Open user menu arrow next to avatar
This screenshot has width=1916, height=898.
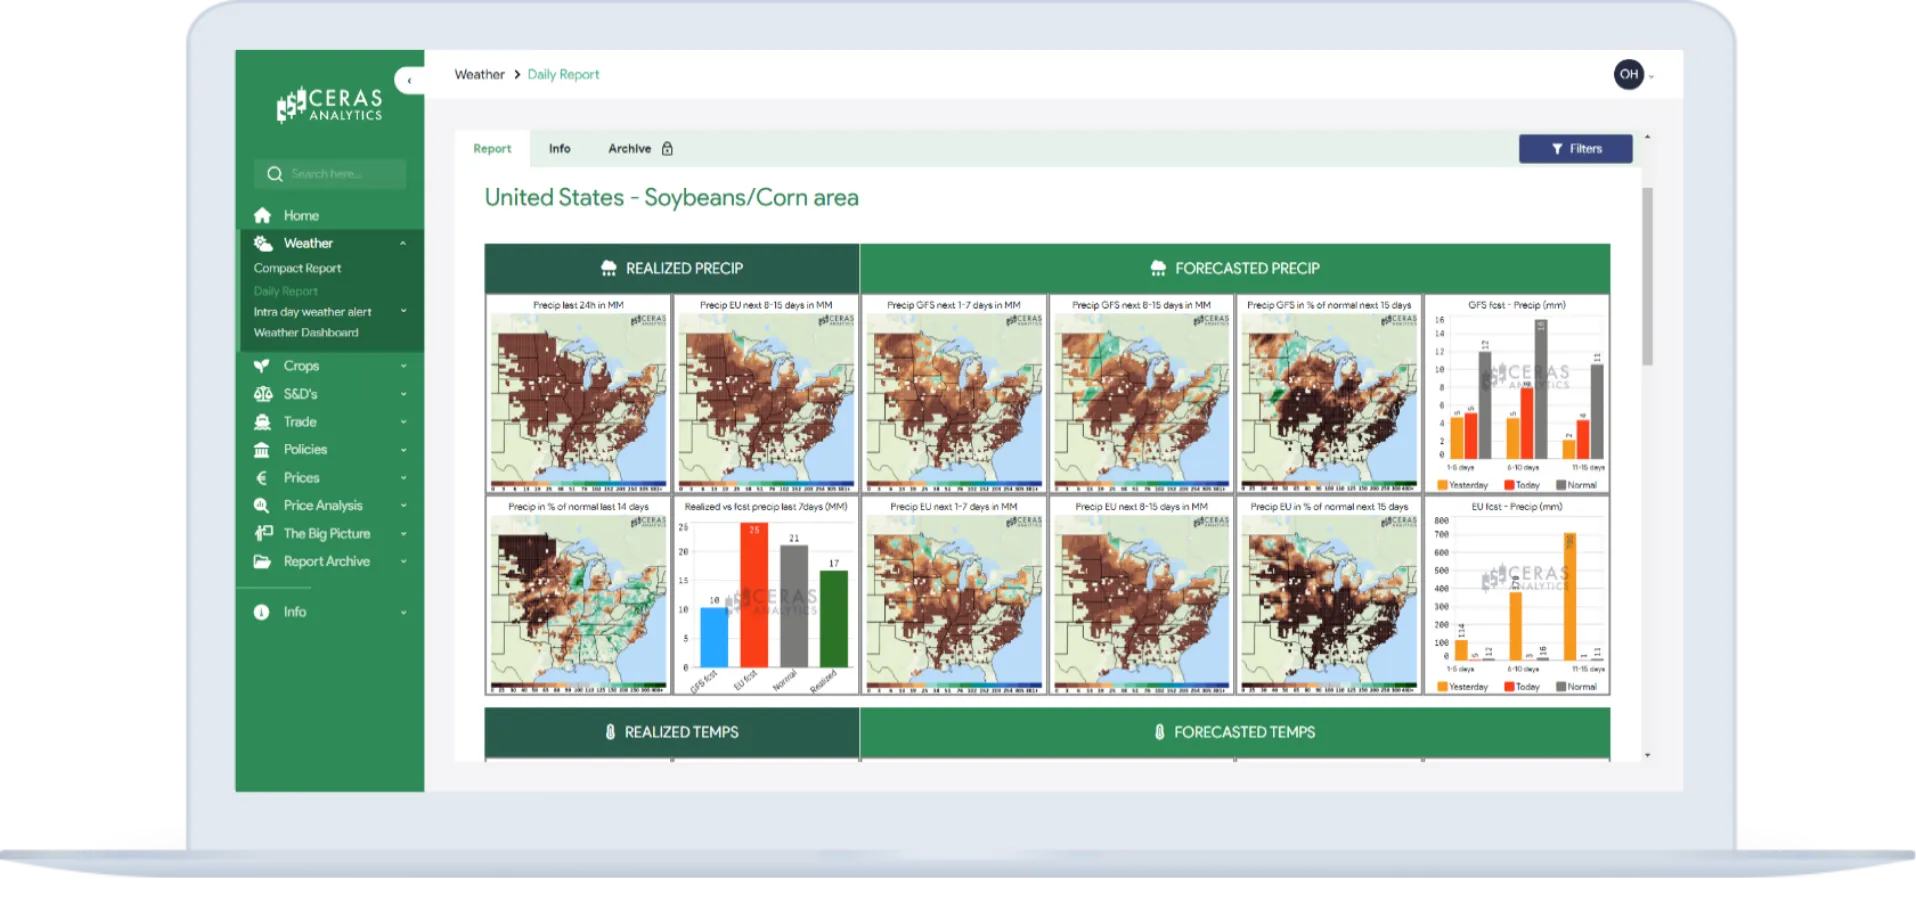pos(1651,77)
